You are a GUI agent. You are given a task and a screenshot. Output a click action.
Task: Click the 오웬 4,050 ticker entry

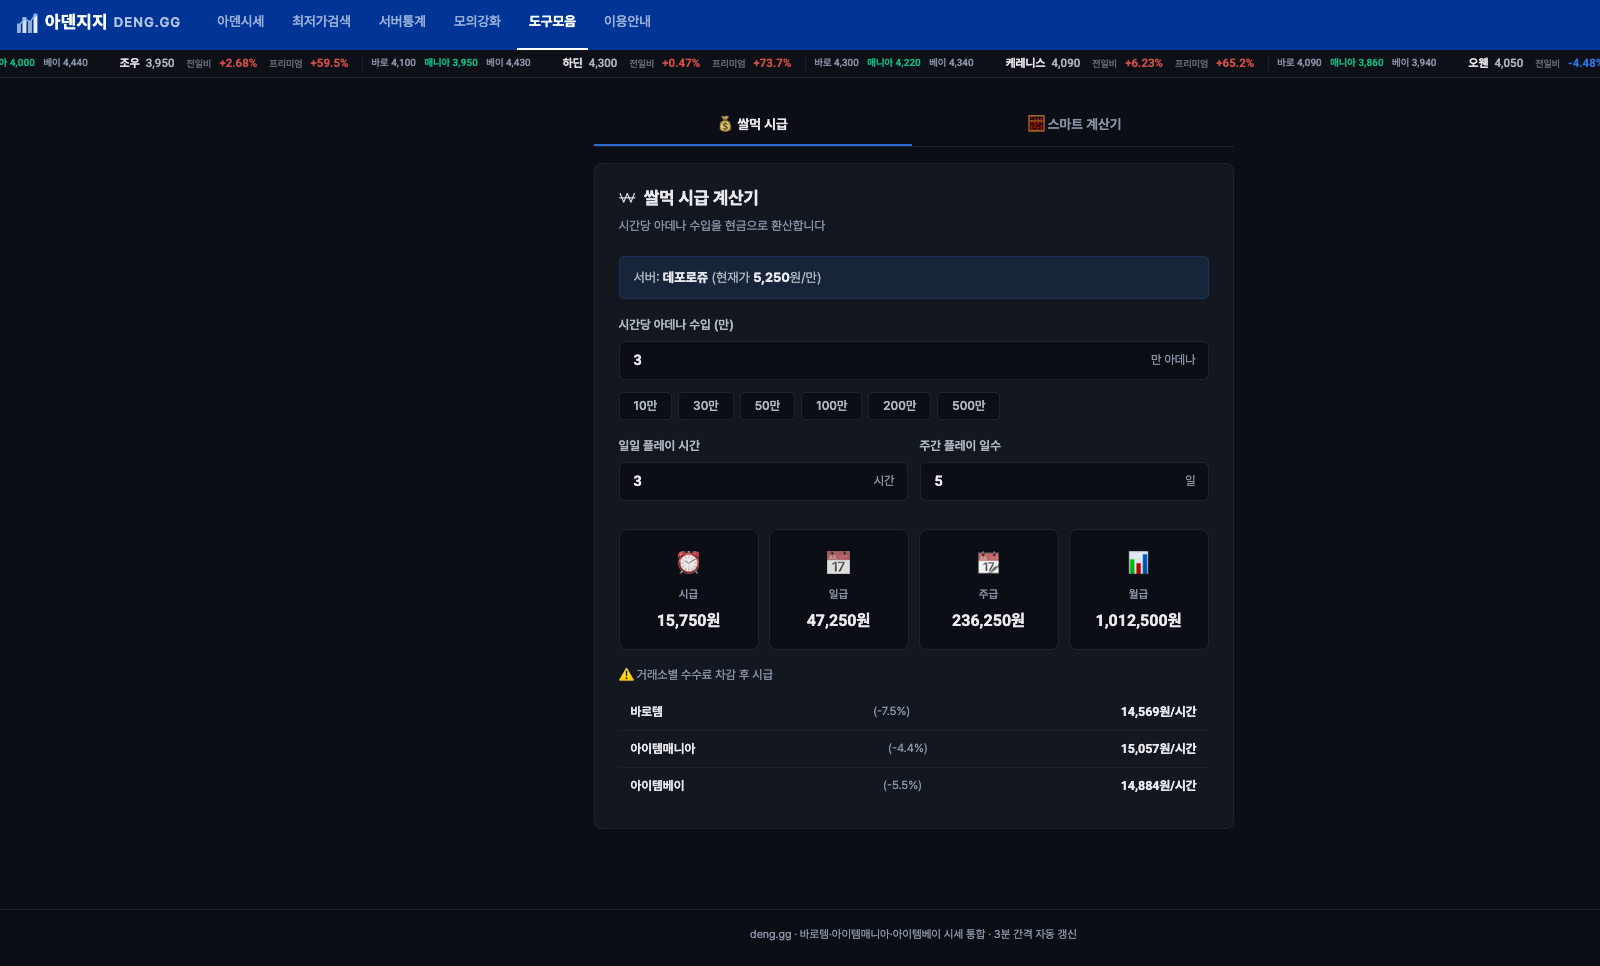click(x=1496, y=63)
